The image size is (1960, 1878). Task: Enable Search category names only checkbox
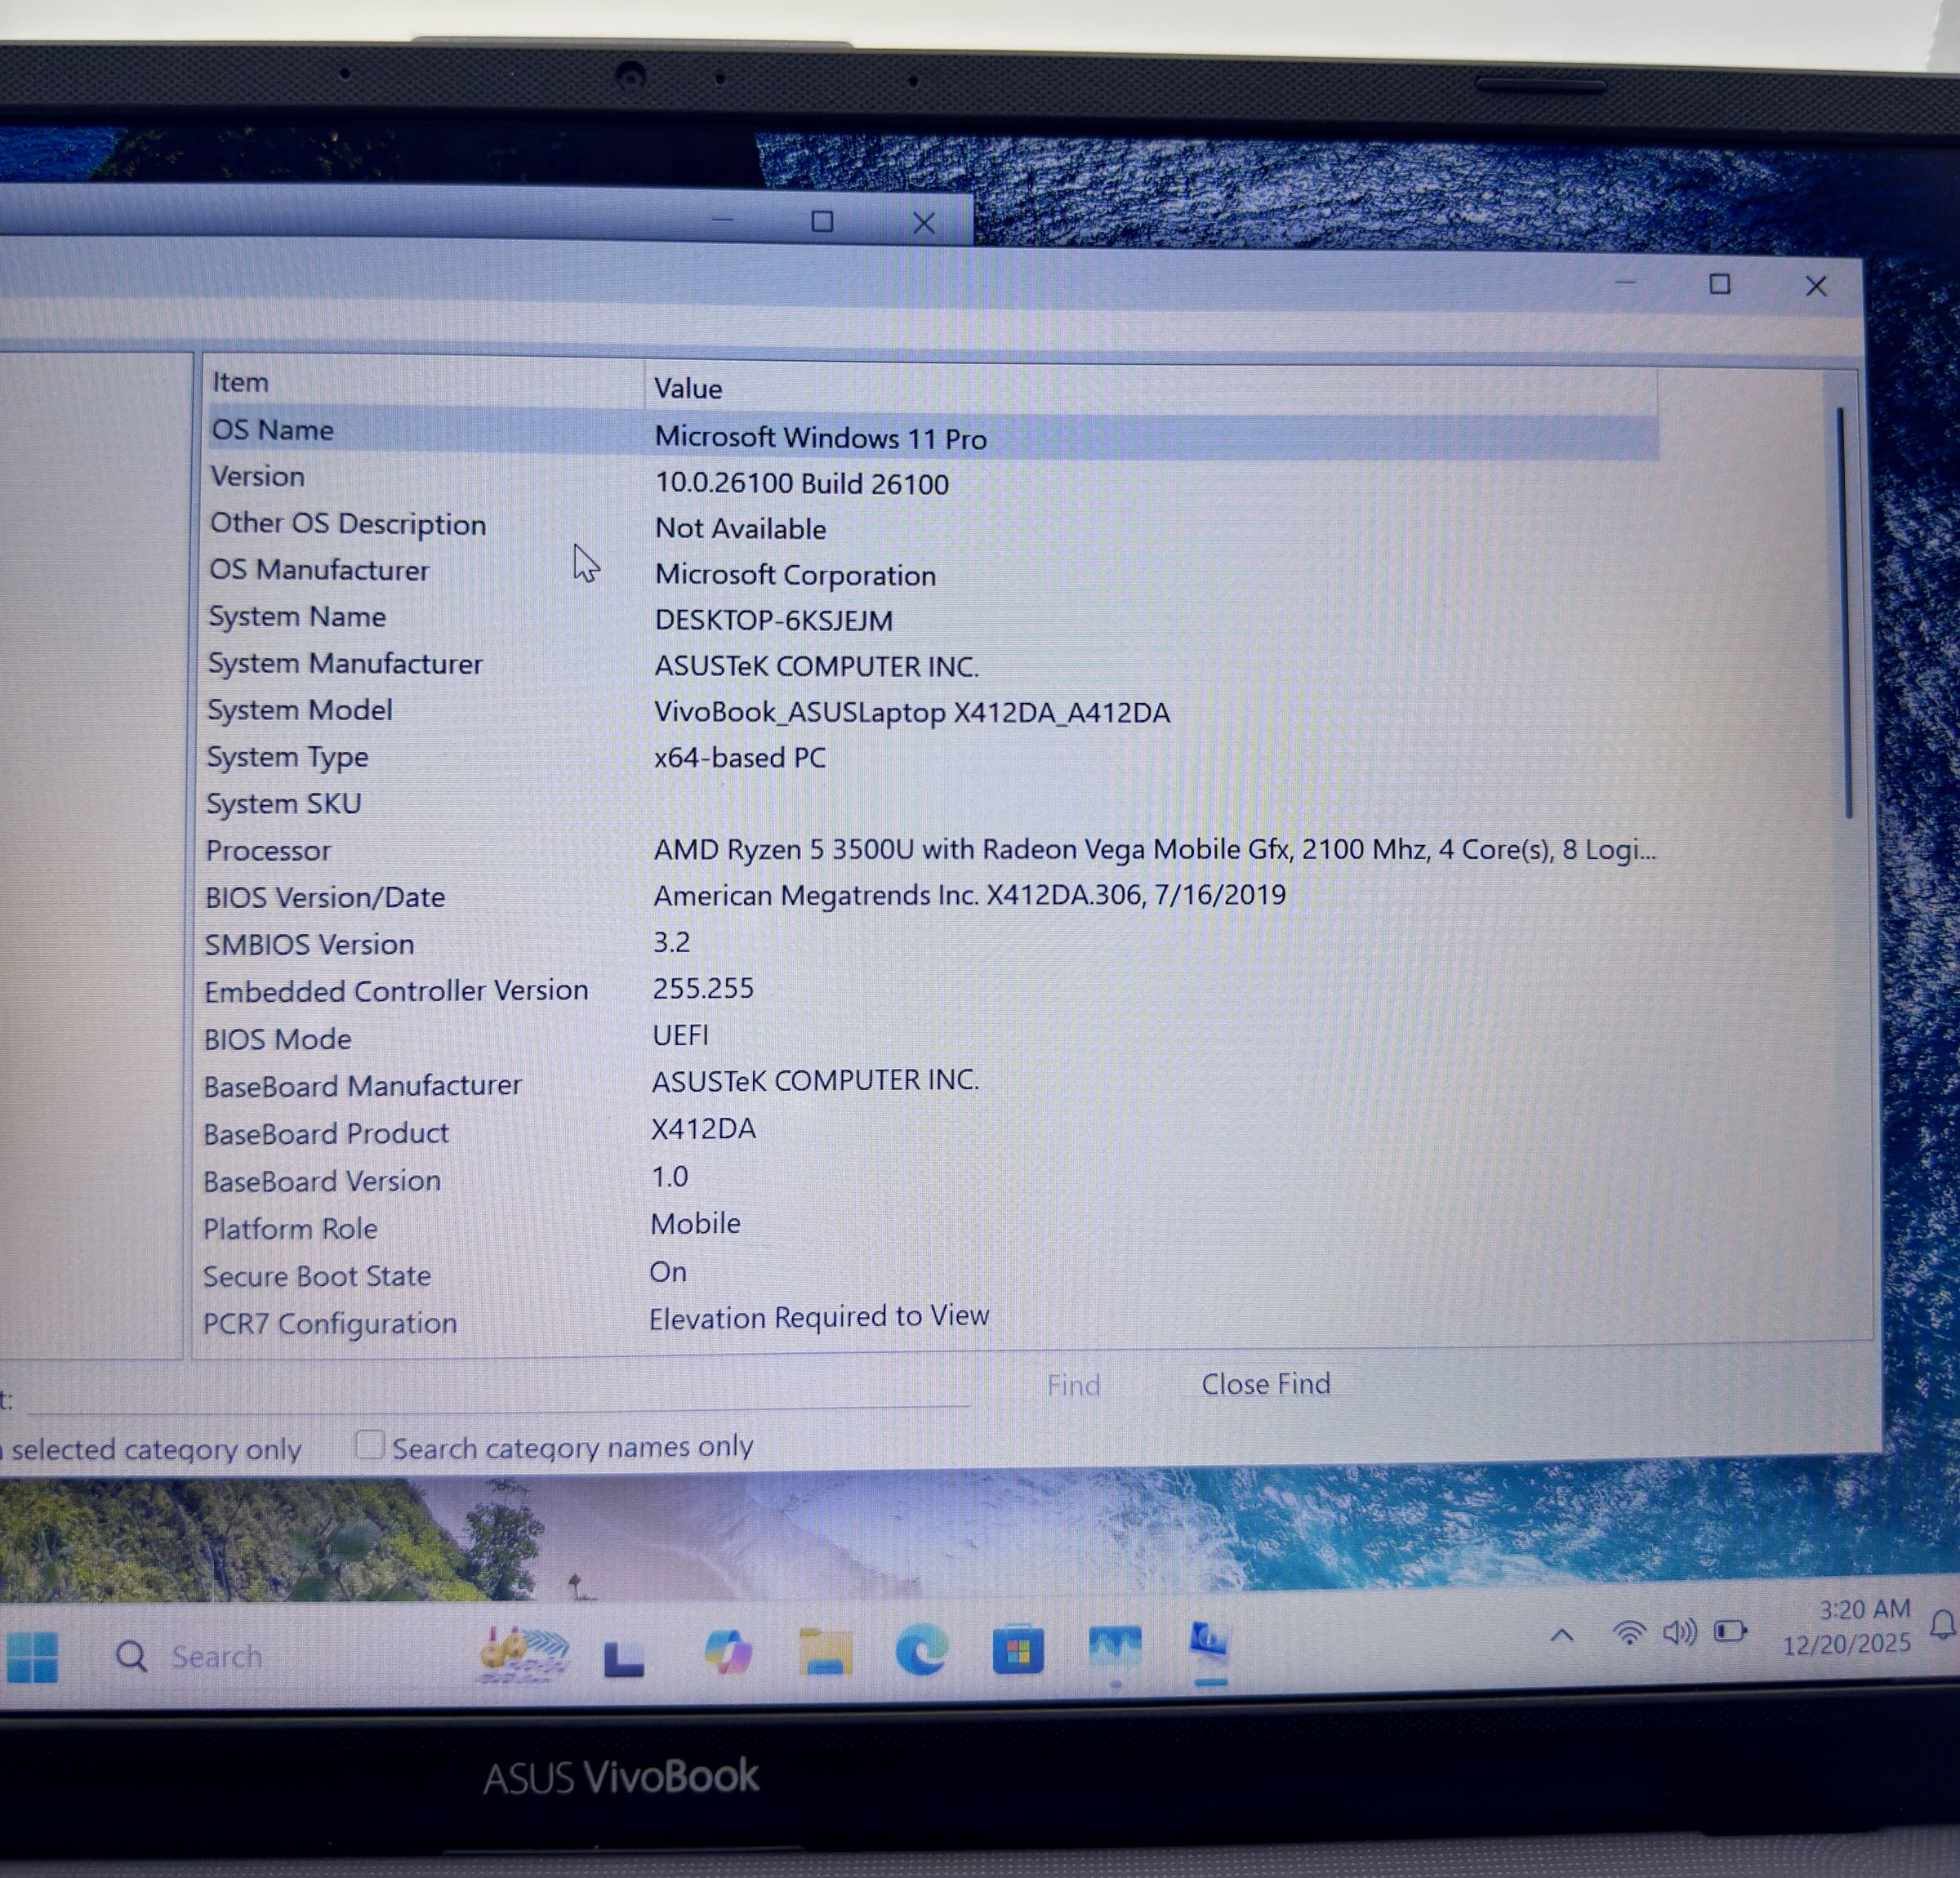369,1444
